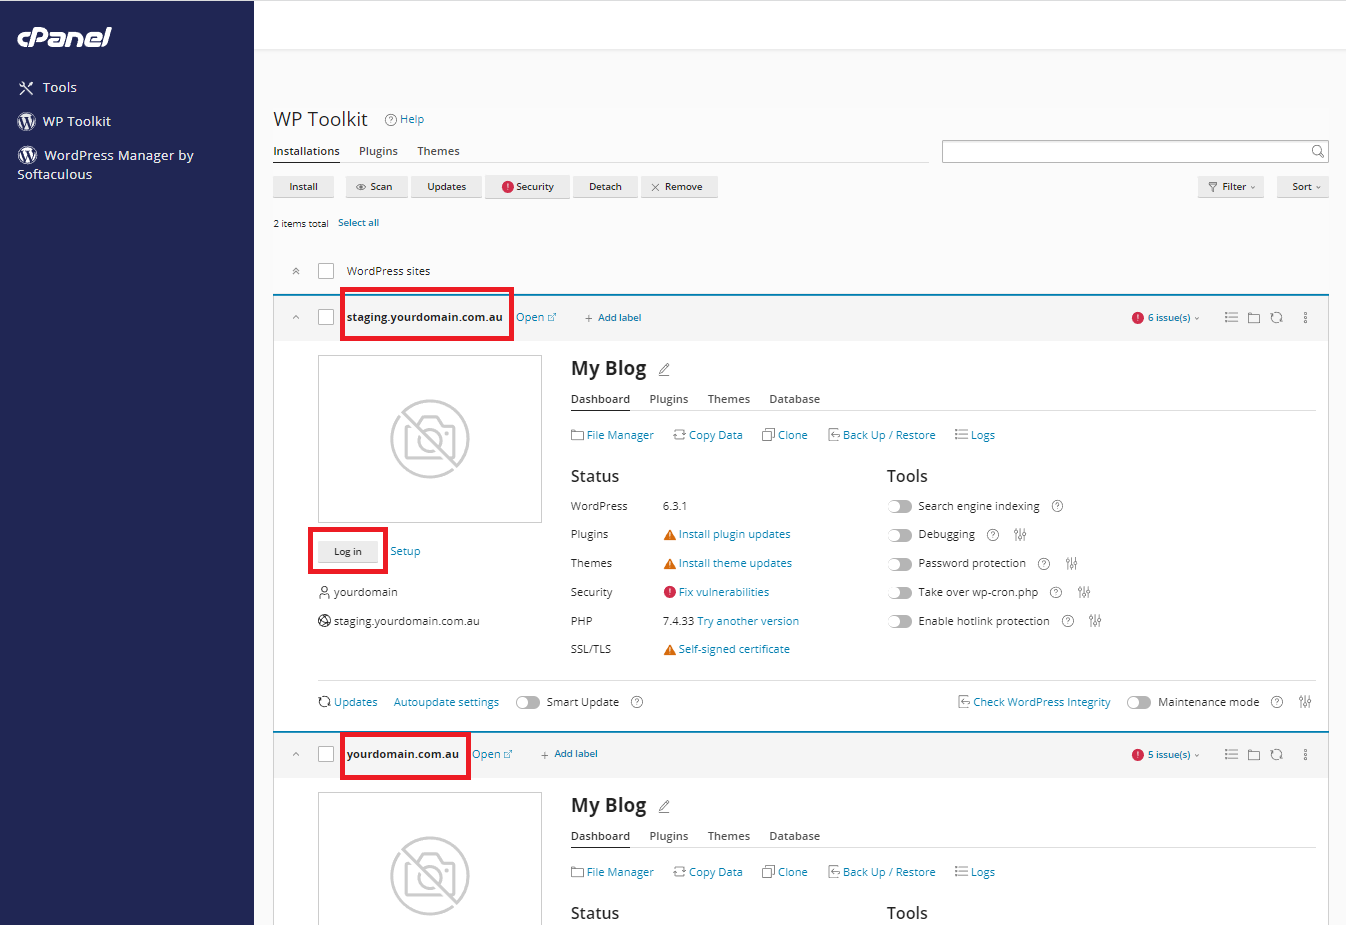This screenshot has height=925, width=1346.
Task: Open the Sort dropdown
Action: [x=1304, y=187]
